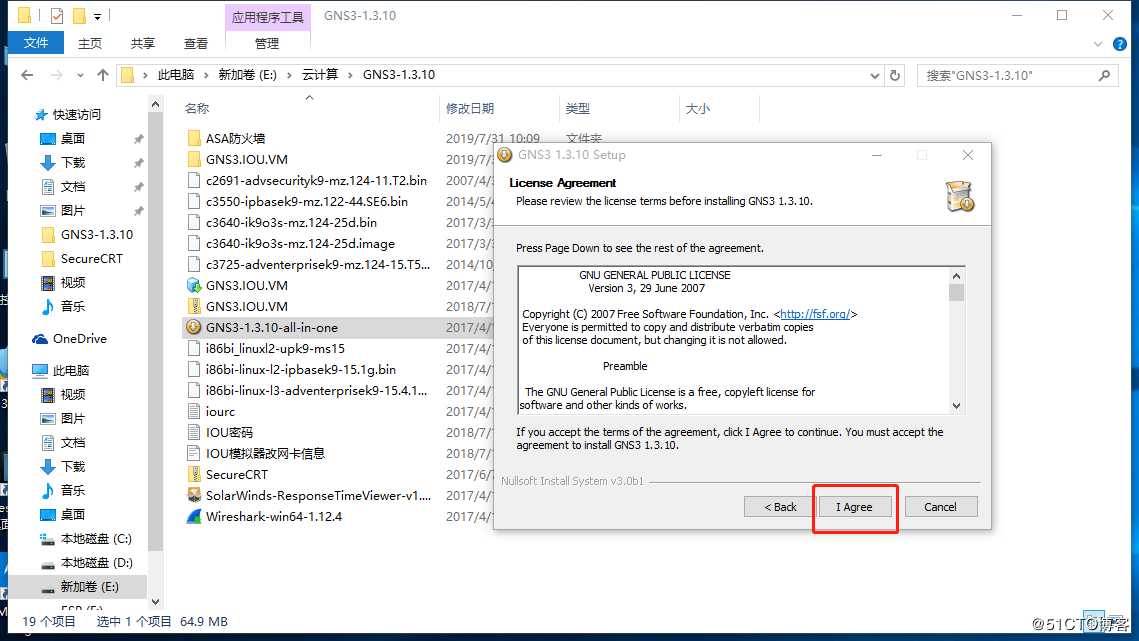This screenshot has height=641, width=1139.
Task: Select iourc file
Action: 220,411
